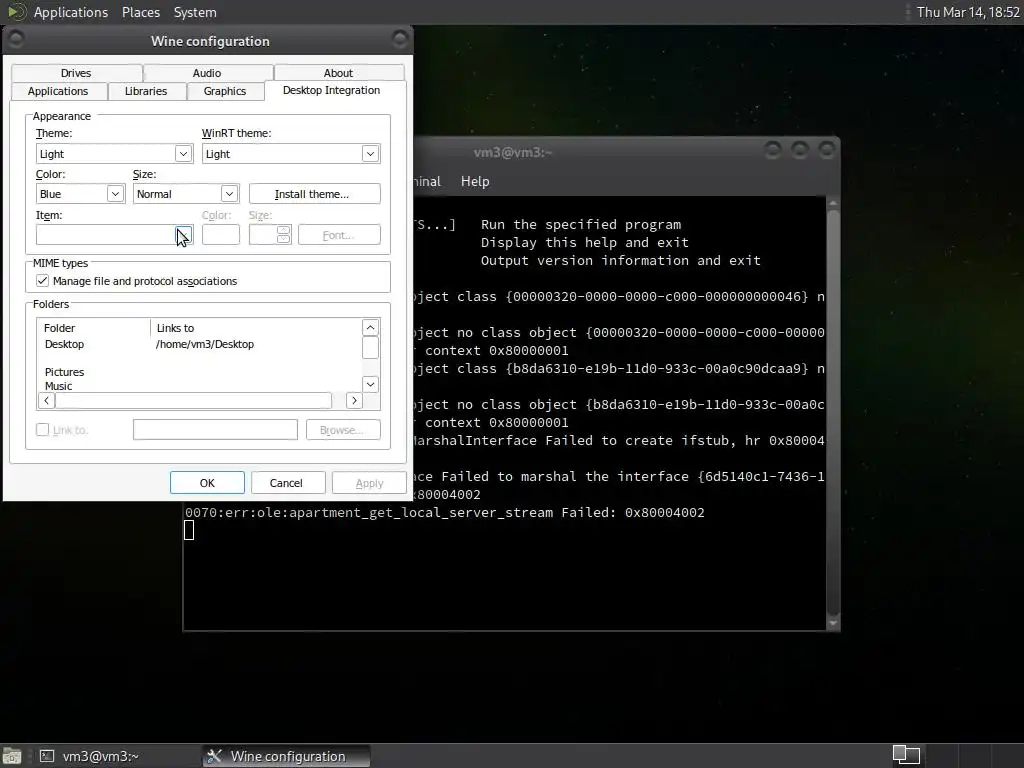Click the terminal scrollbar down arrow
Image resolution: width=1024 pixels, height=768 pixels.
click(833, 623)
